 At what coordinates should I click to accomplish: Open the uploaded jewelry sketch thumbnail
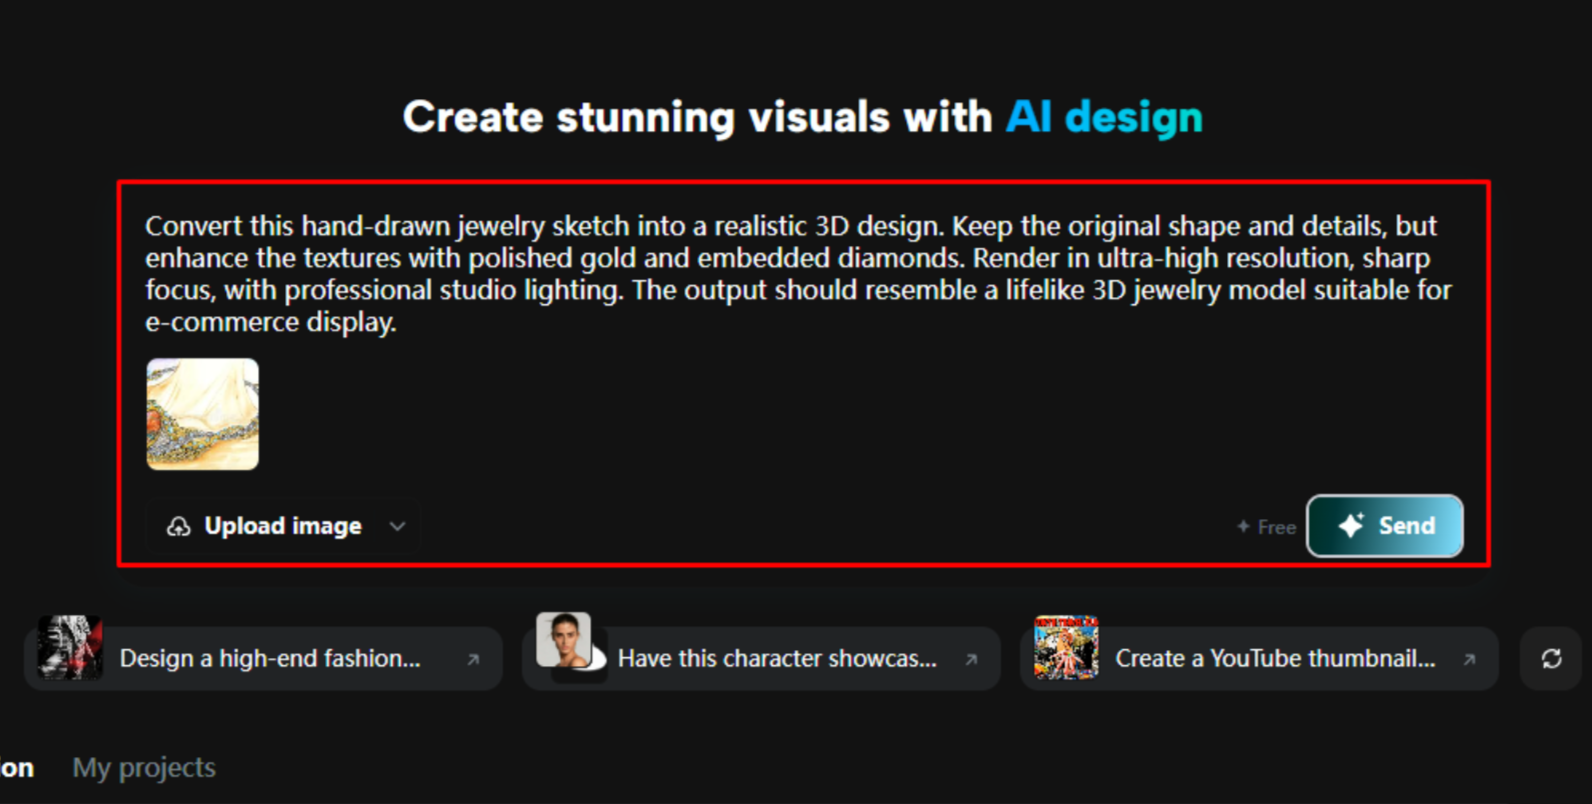coord(203,414)
